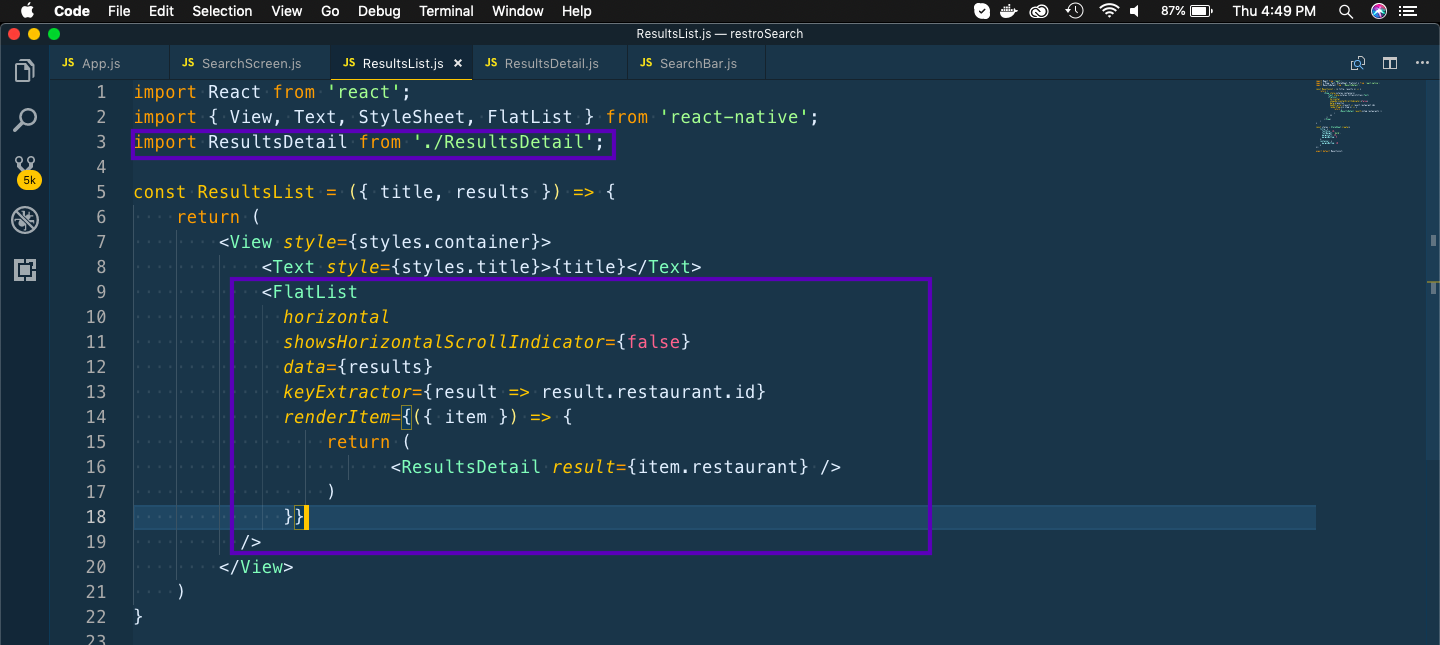This screenshot has width=1440, height=645.
Task: Open More Actions ellipsis in editor toolbar
Action: tap(1422, 63)
